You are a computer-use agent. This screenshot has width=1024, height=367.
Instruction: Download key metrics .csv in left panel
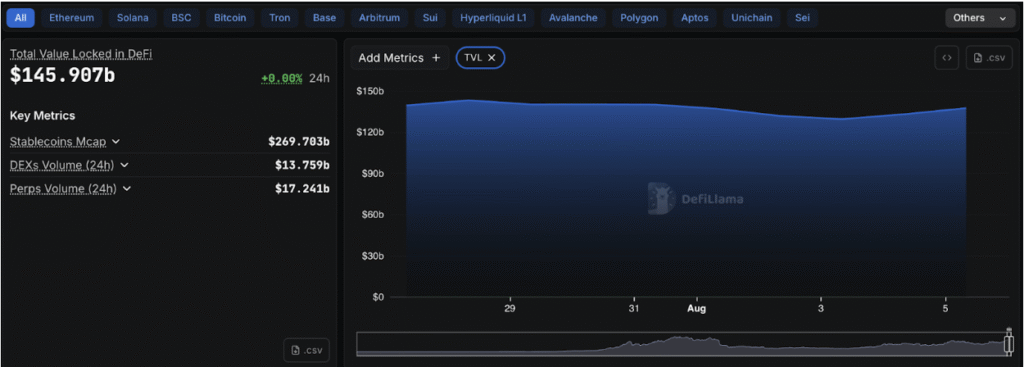click(x=307, y=350)
